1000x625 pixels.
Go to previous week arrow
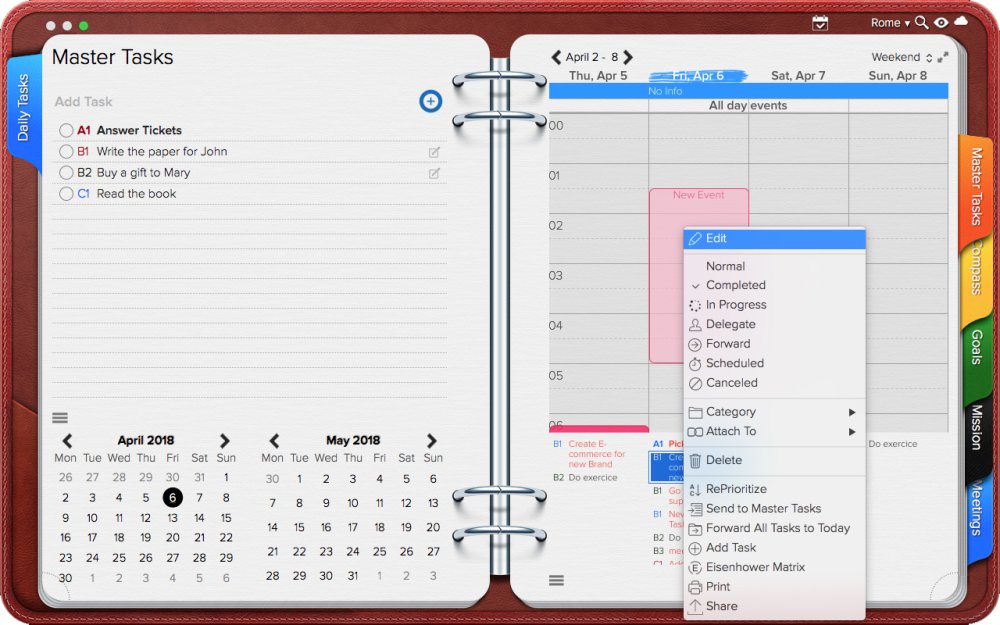pos(556,57)
